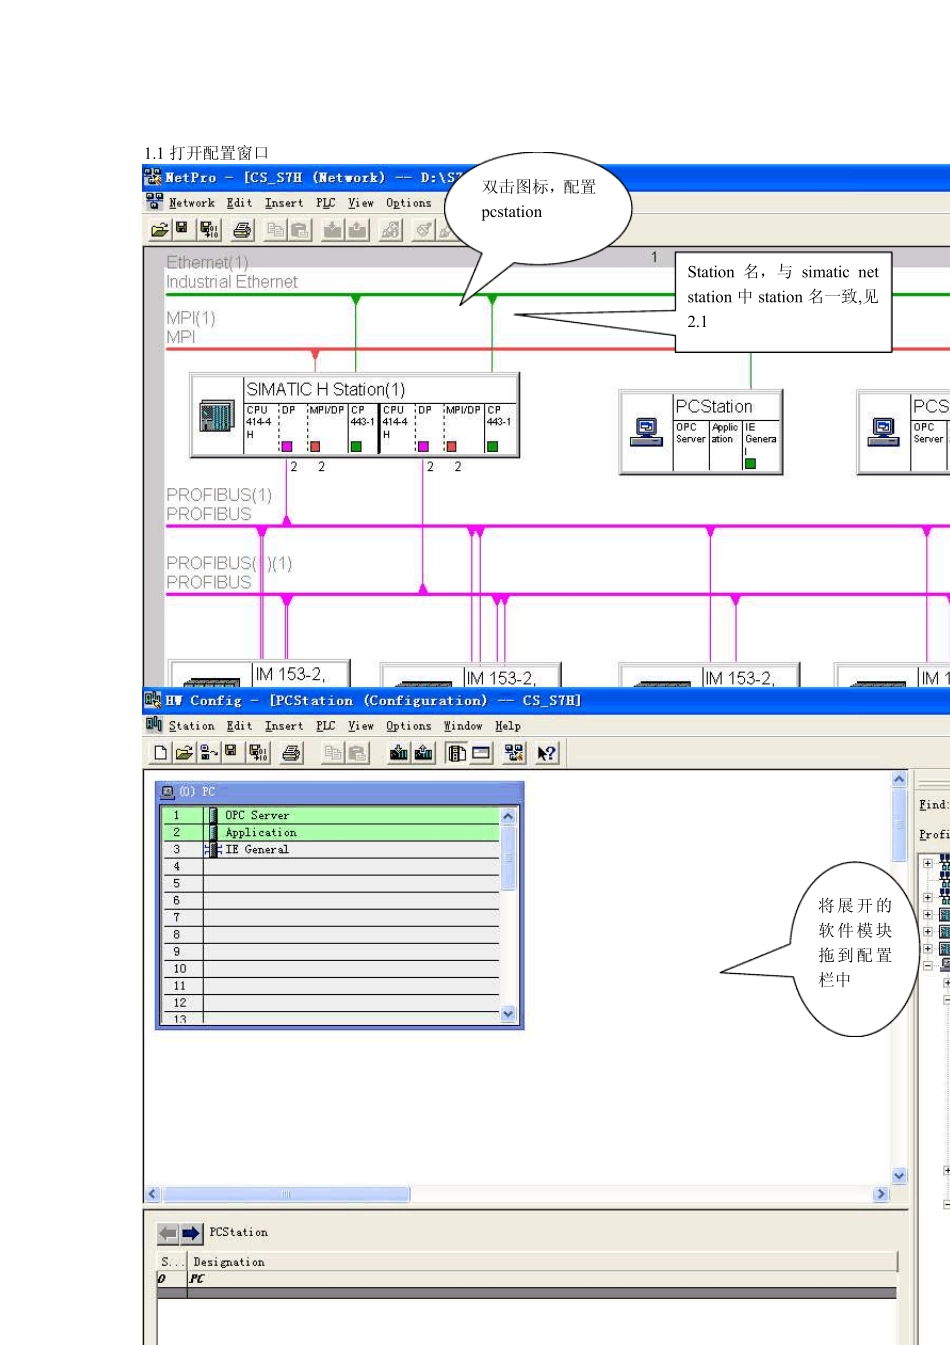Select OPC Server row in PC rack

[x=331, y=815]
